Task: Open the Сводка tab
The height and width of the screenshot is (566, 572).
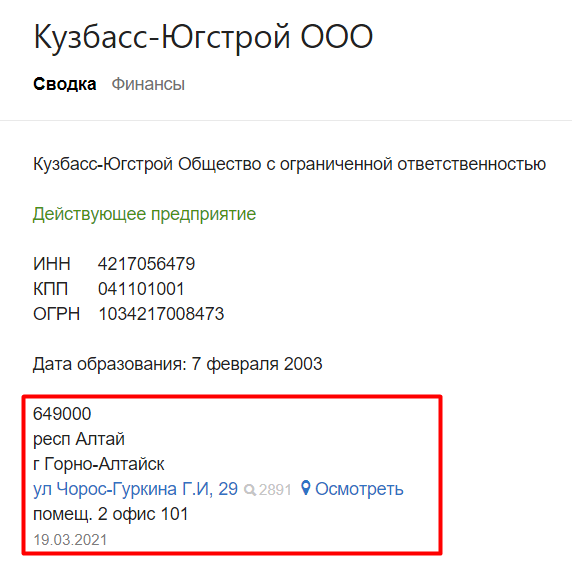Action: (x=65, y=84)
